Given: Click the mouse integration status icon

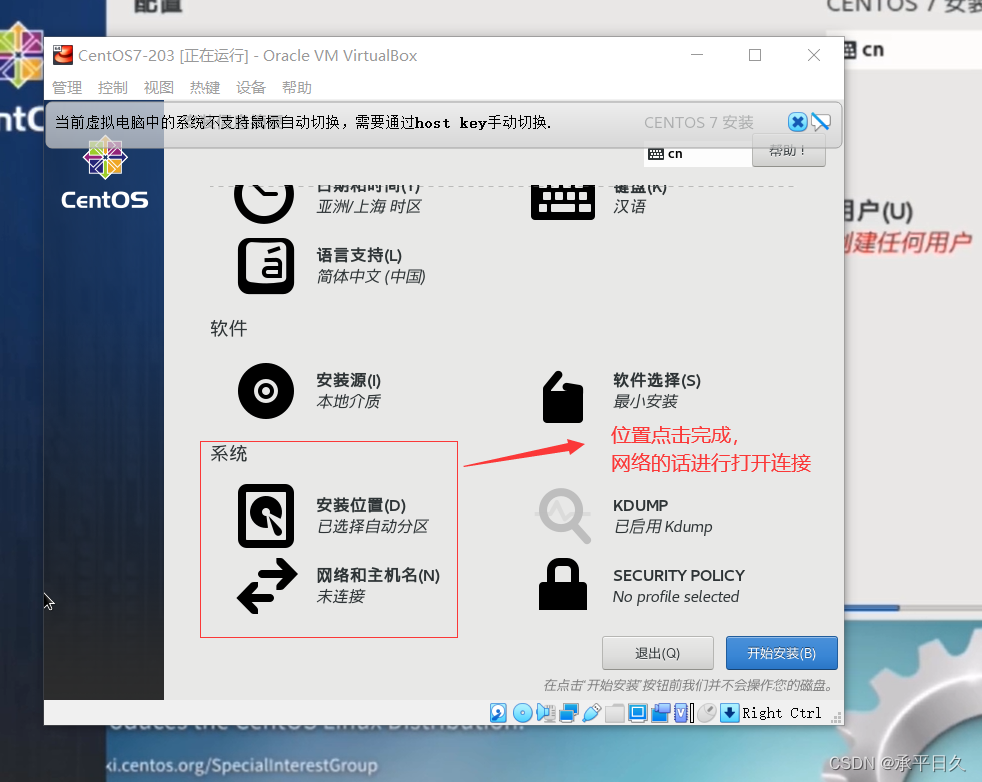Looking at the screenshot, I should click(x=706, y=713).
